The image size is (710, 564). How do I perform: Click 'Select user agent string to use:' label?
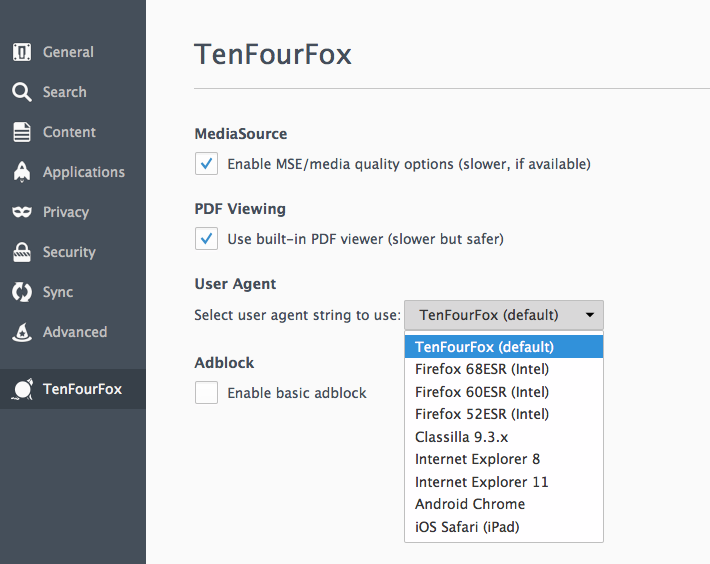[297, 315]
